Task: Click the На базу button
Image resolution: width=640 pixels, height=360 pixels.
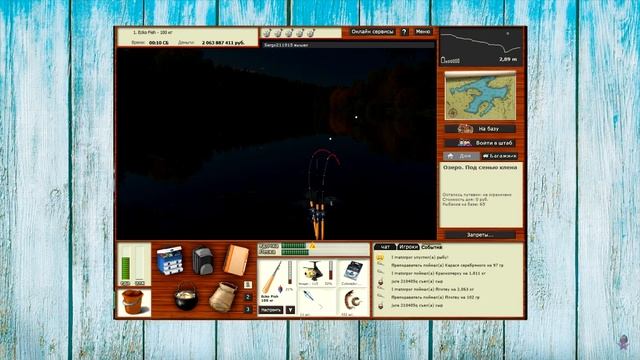Action: 480,129
